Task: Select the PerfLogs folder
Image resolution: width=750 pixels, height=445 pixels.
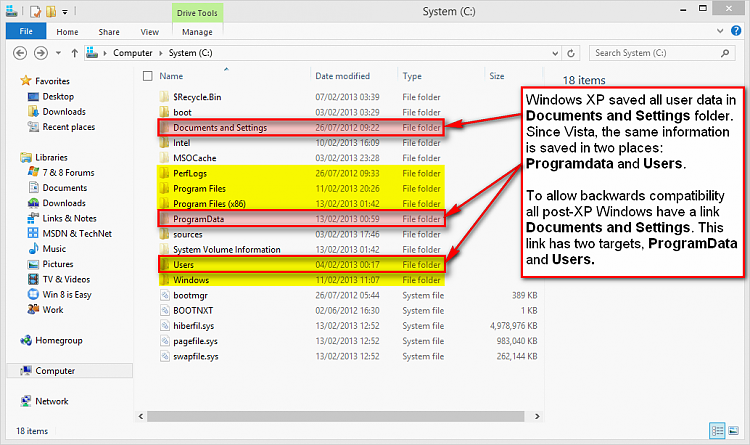Action: coord(301,173)
